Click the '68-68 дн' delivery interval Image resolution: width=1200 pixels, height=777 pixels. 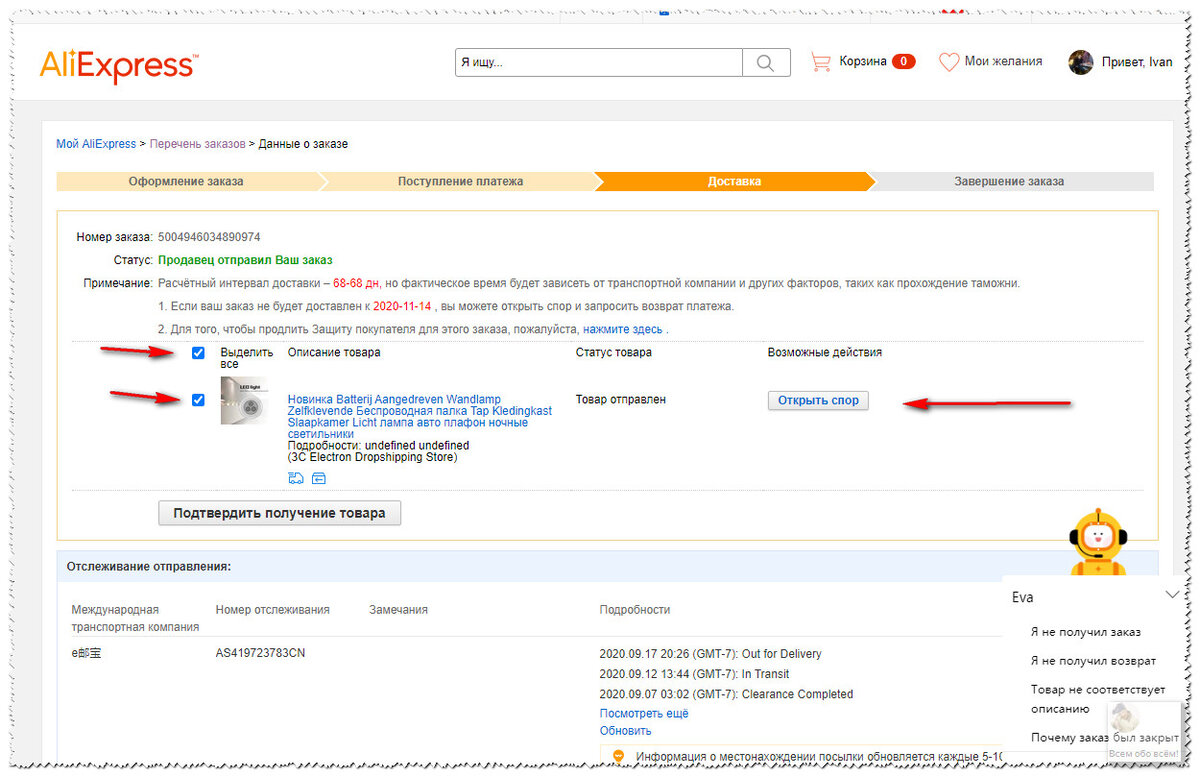tap(357, 283)
